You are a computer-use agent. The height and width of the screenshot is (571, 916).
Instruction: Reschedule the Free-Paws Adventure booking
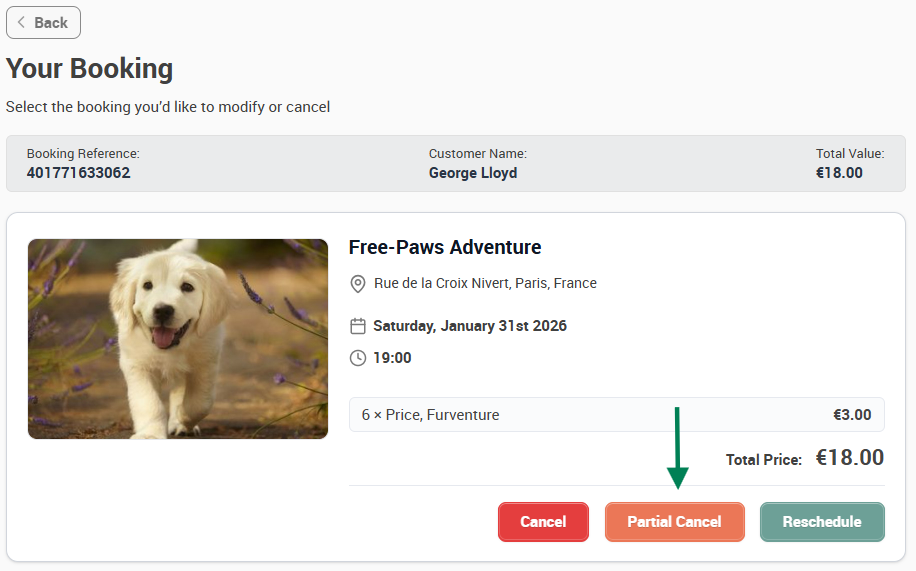click(822, 522)
